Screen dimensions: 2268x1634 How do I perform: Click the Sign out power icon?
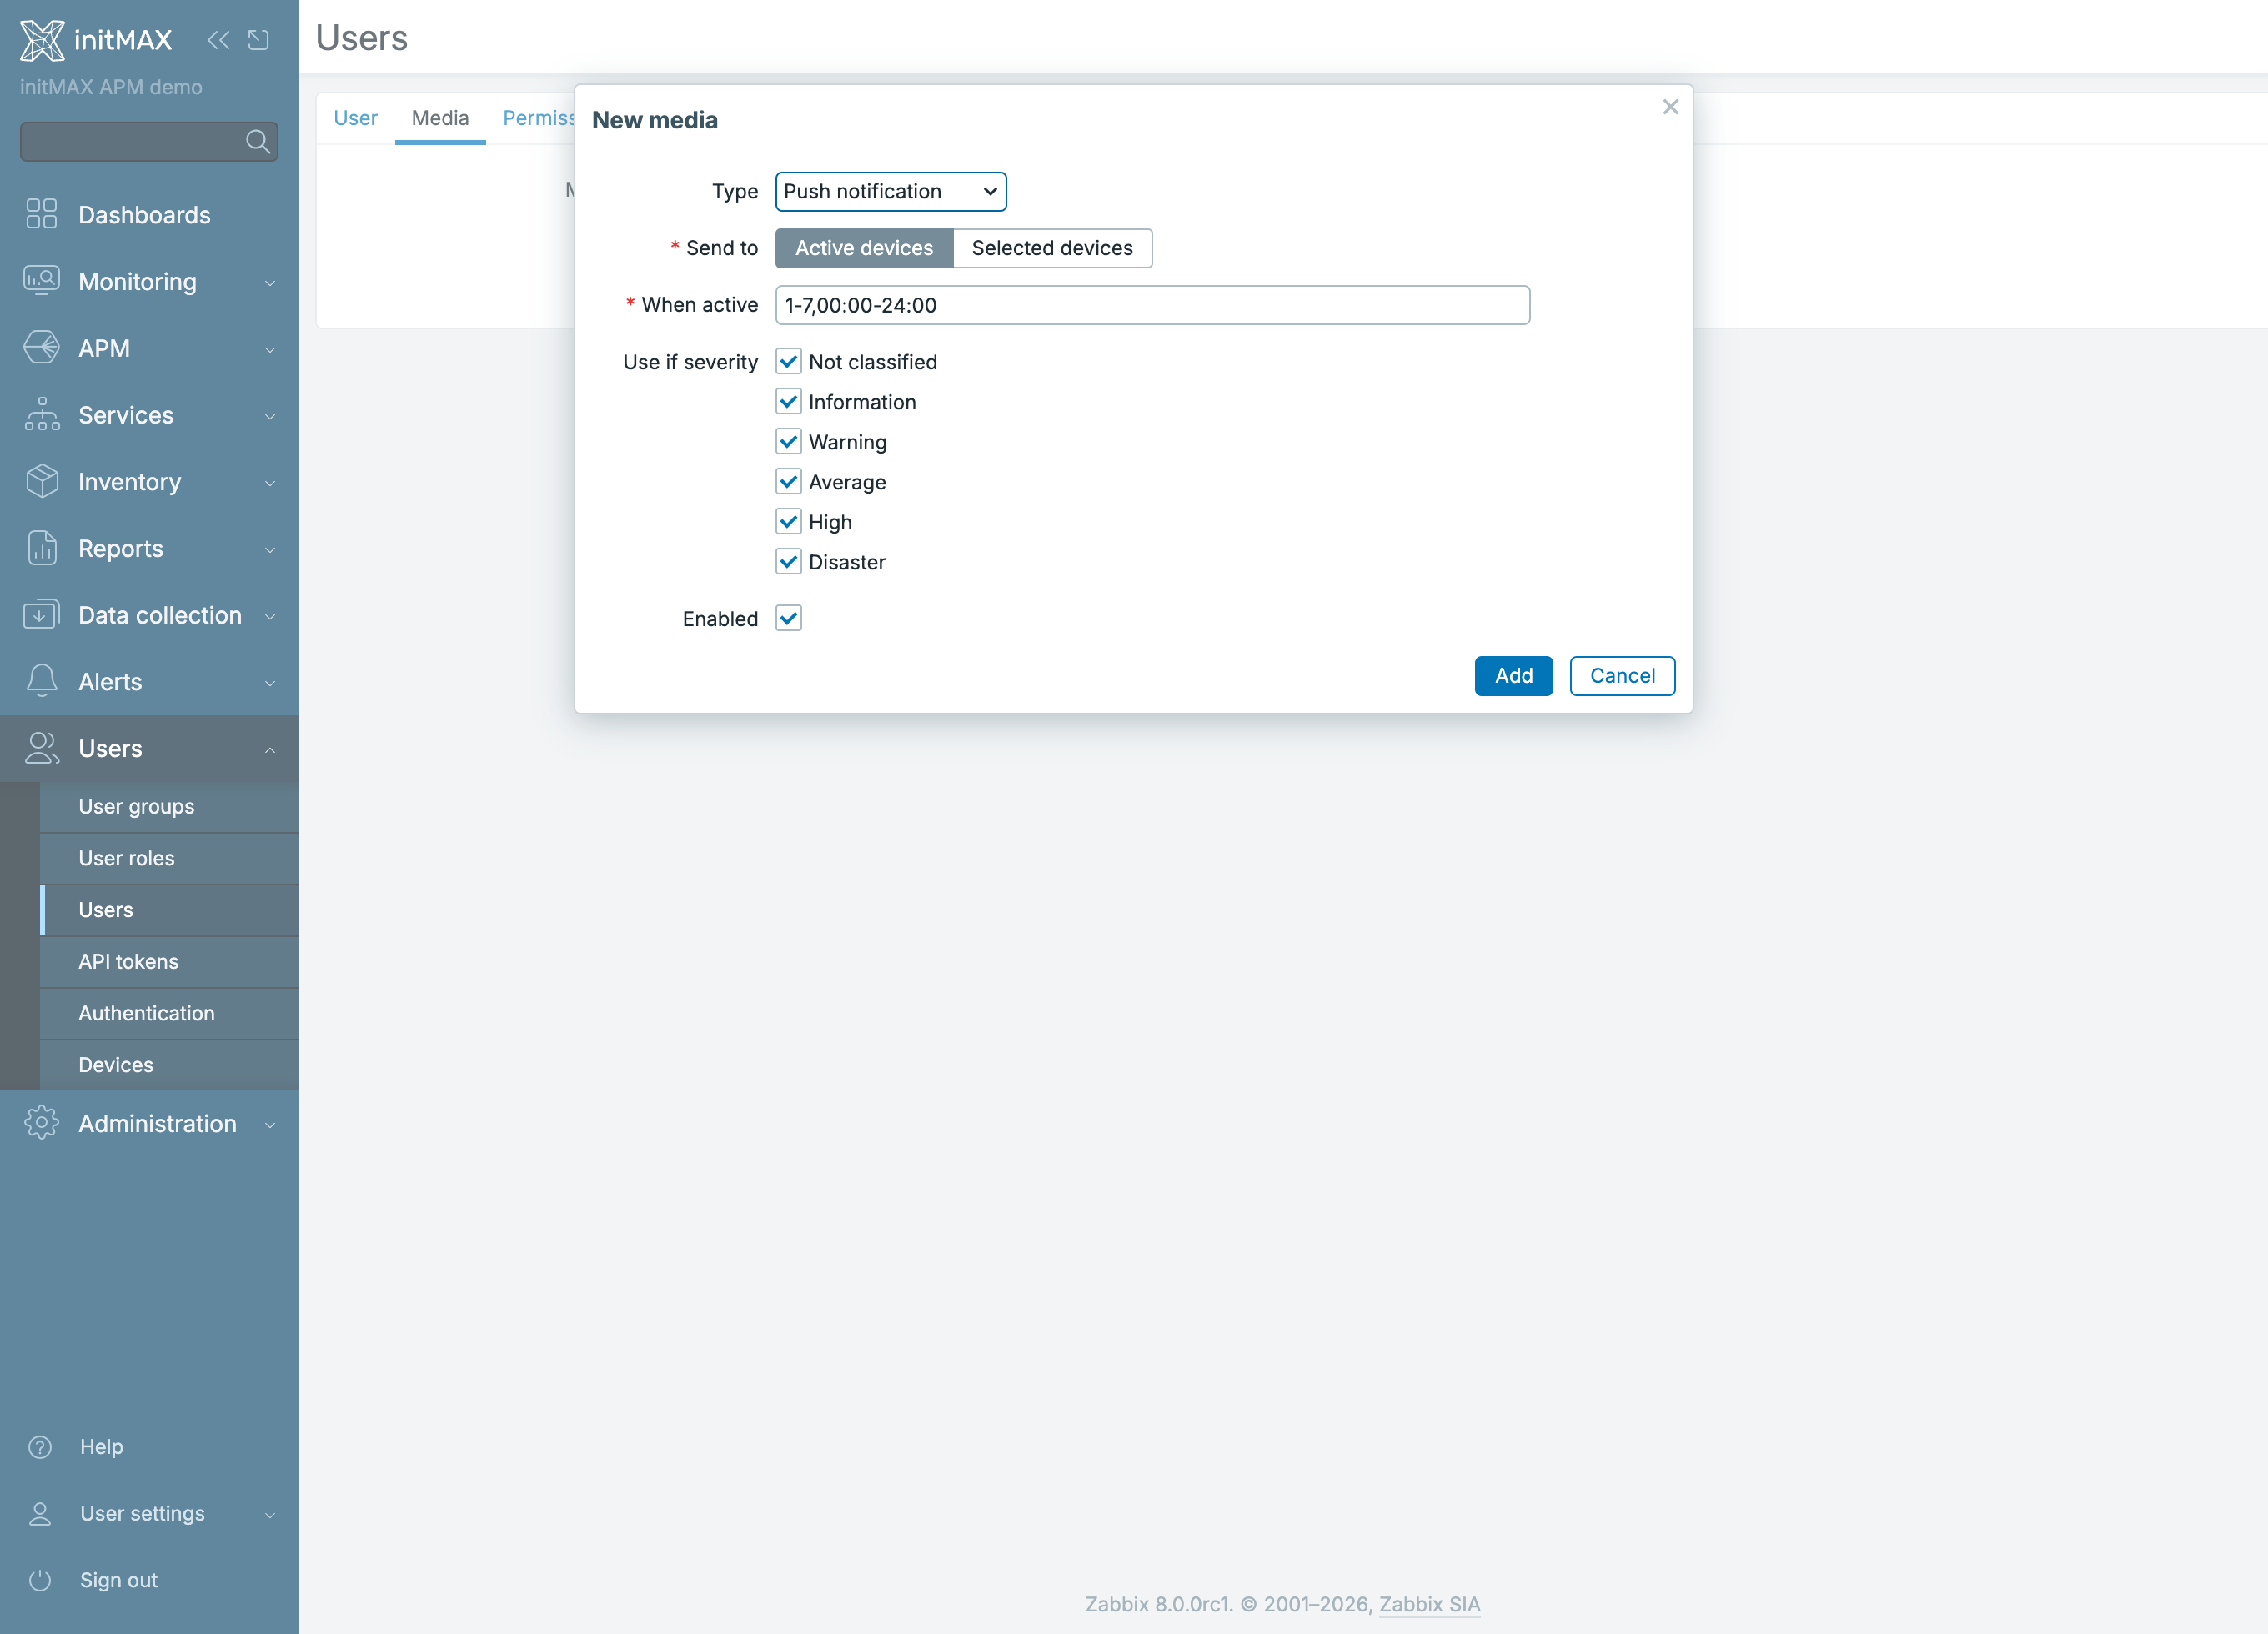(x=40, y=1580)
